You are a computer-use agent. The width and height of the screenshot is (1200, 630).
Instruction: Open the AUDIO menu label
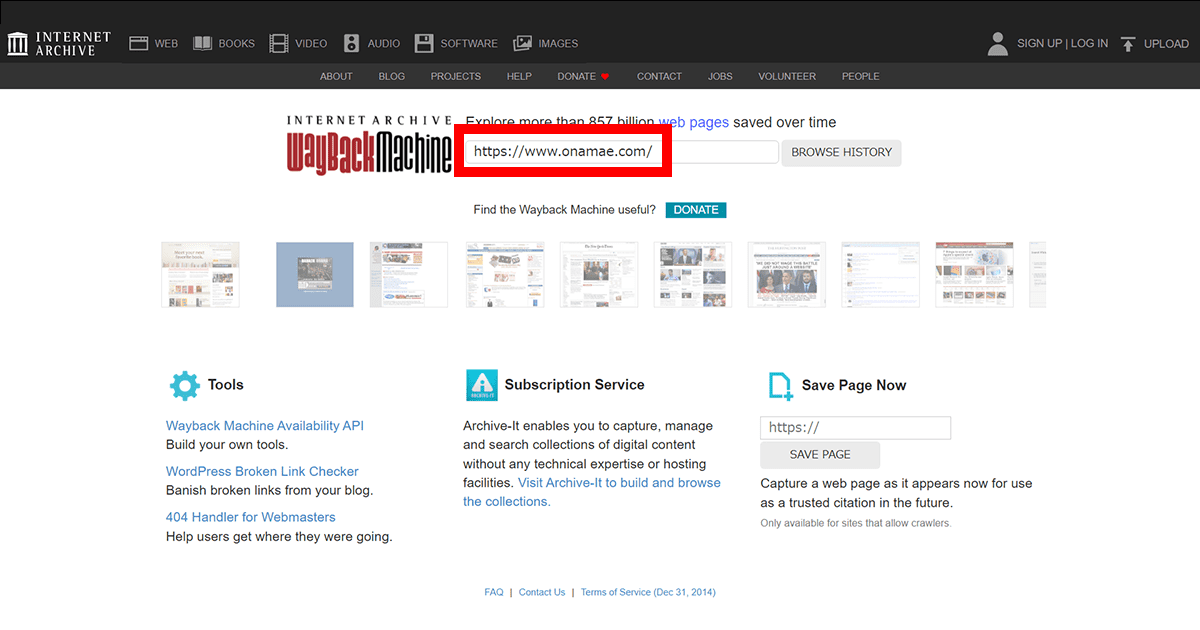tap(384, 44)
